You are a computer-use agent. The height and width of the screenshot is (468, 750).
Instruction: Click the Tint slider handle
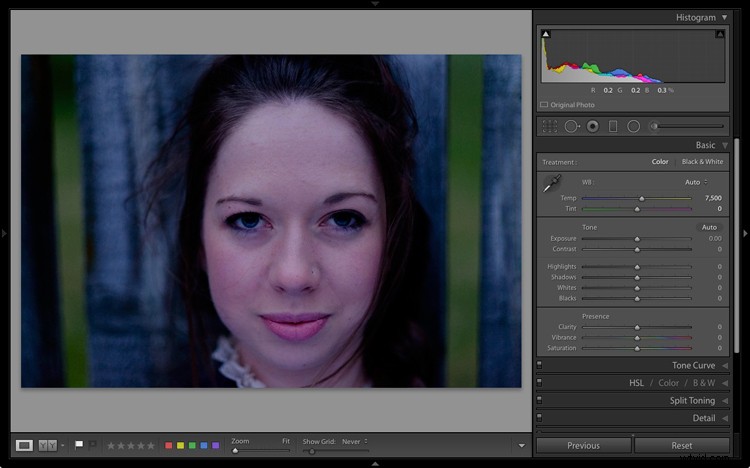637,209
